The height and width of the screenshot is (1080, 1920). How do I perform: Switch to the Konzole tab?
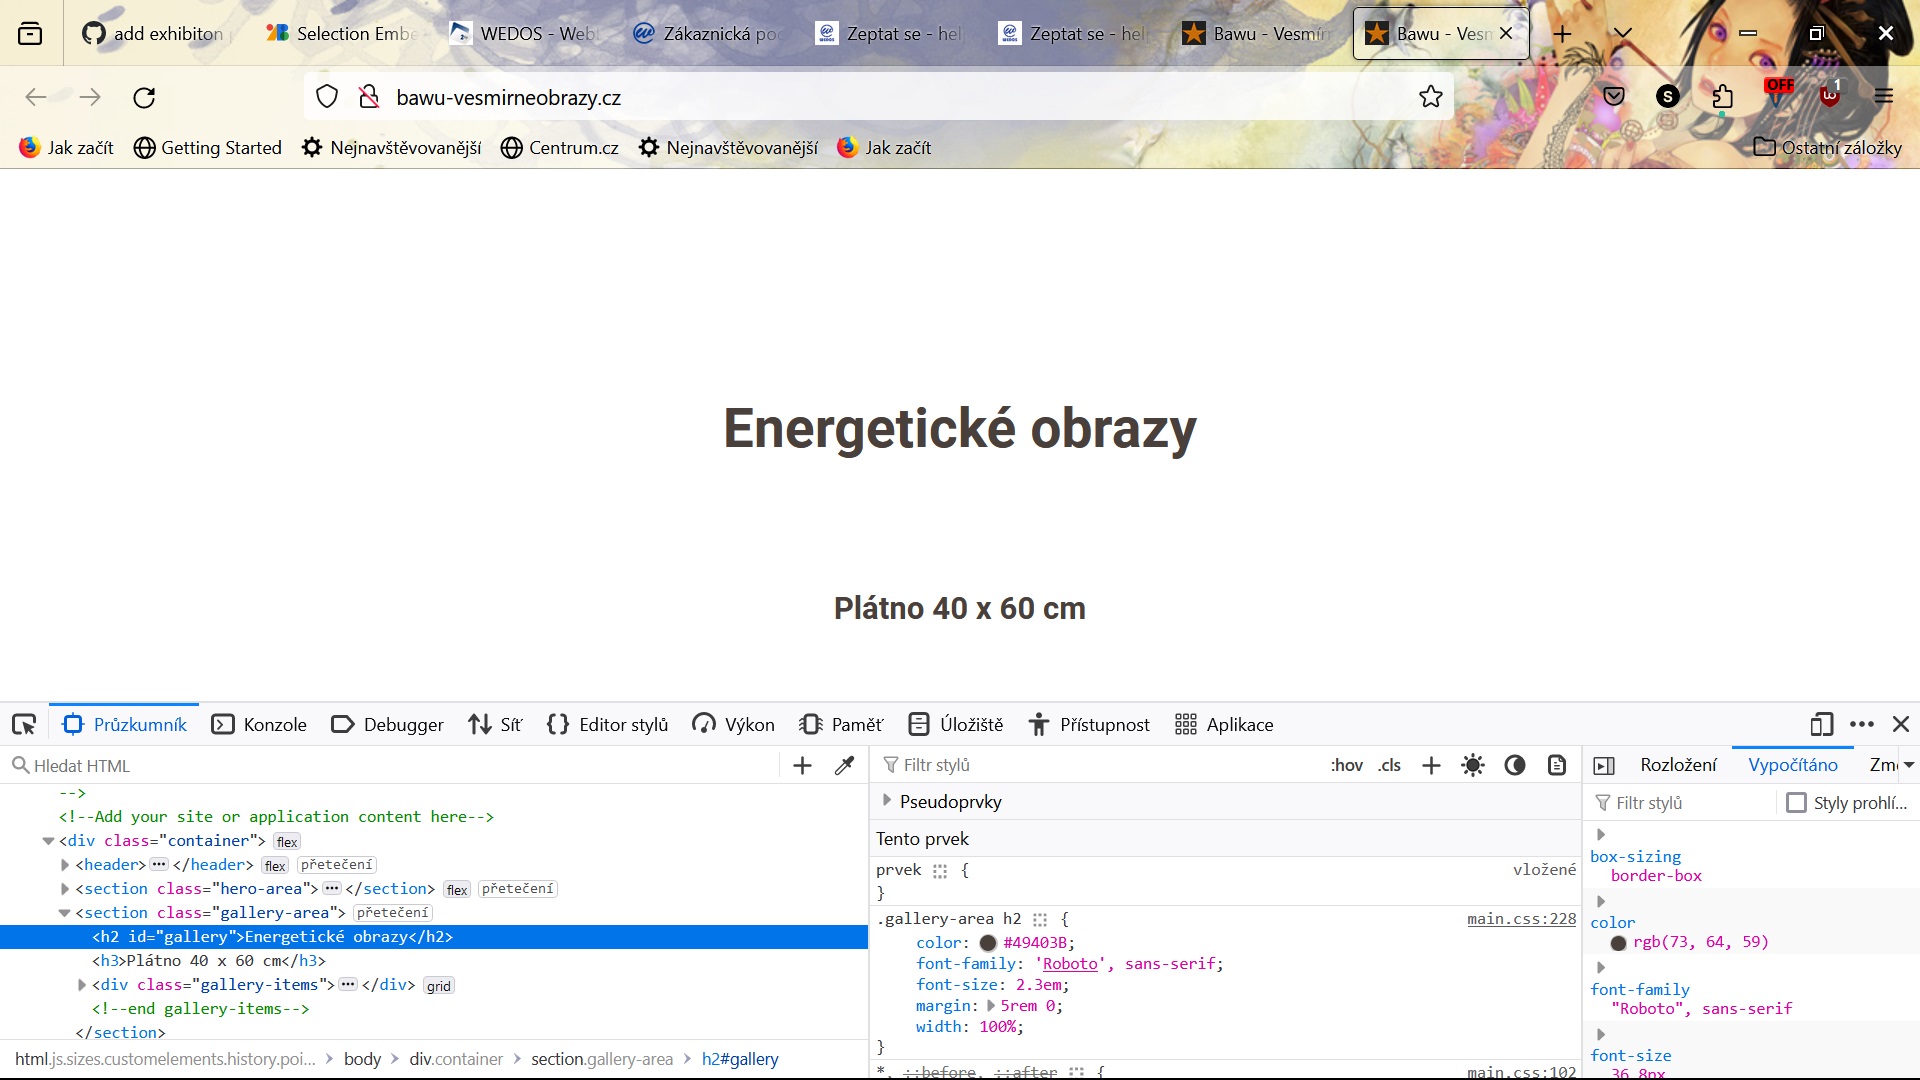pyautogui.click(x=260, y=724)
